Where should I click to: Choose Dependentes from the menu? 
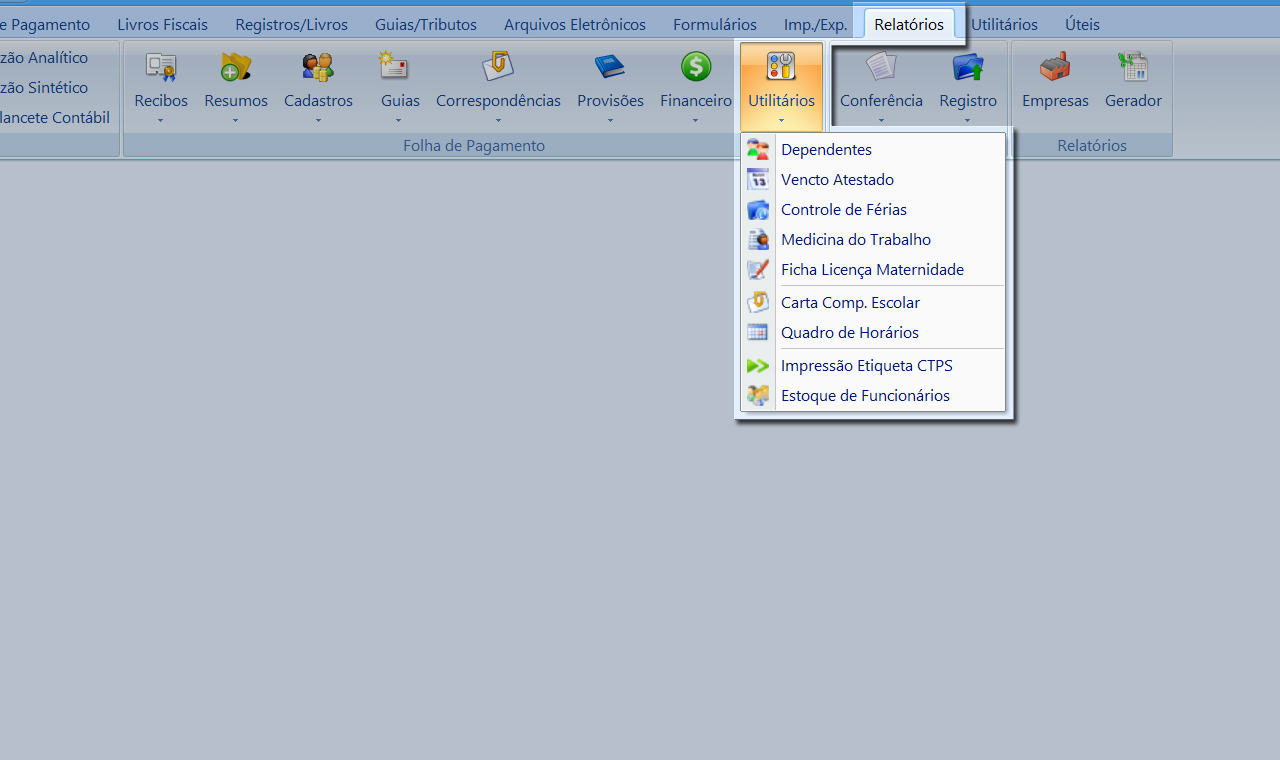826,150
